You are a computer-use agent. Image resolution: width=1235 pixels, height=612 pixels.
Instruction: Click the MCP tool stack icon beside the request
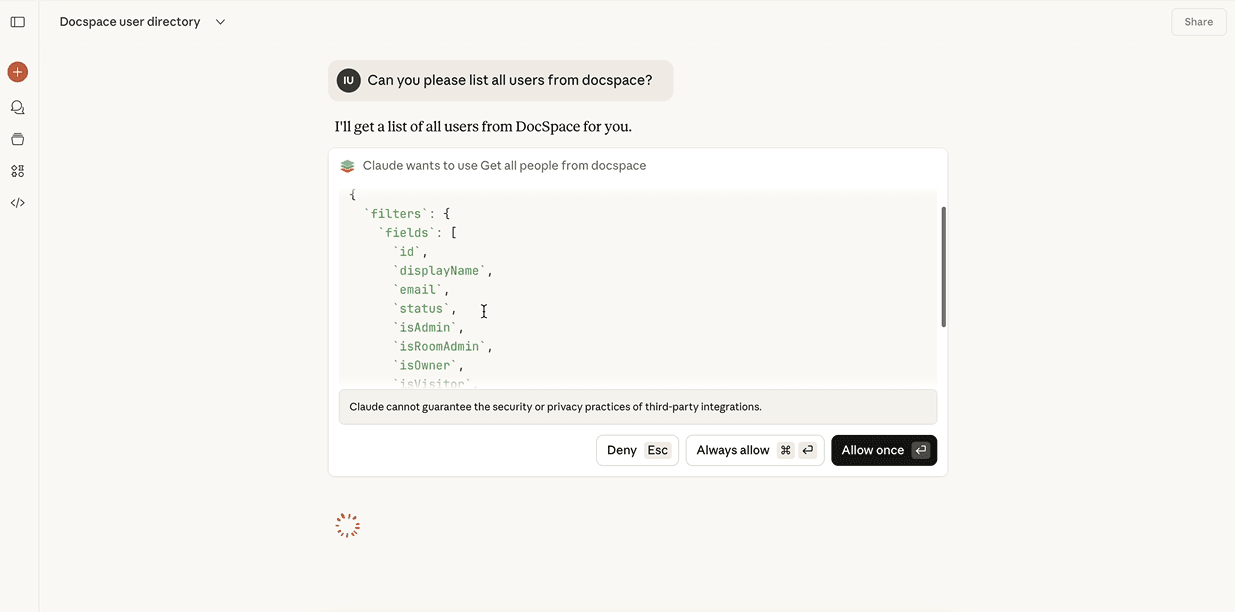coord(346,165)
